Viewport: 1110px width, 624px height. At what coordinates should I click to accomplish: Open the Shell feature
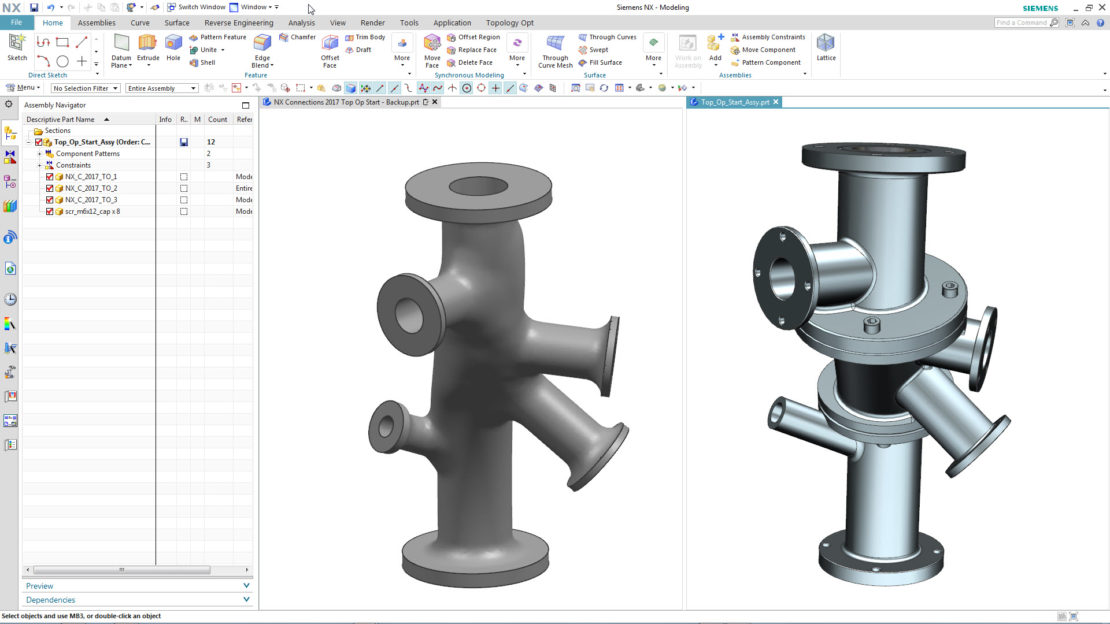pyautogui.click(x=202, y=62)
